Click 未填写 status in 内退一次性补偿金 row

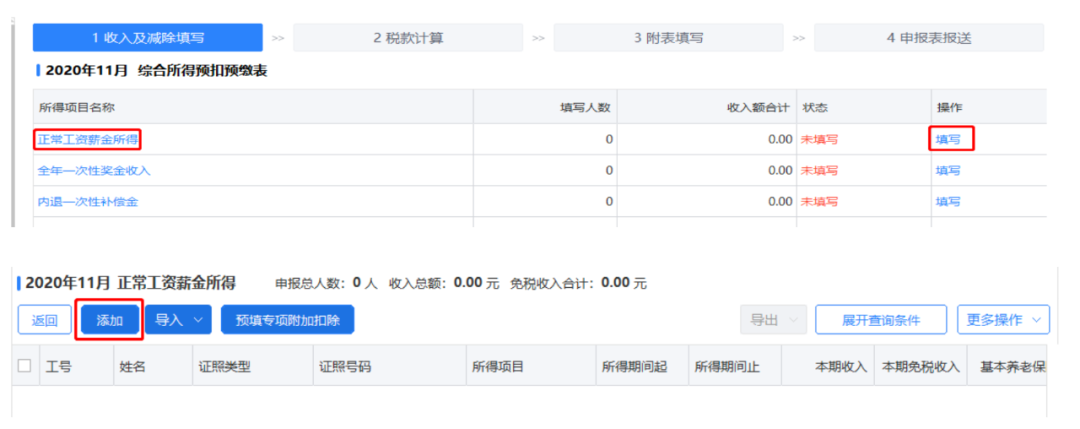(819, 202)
